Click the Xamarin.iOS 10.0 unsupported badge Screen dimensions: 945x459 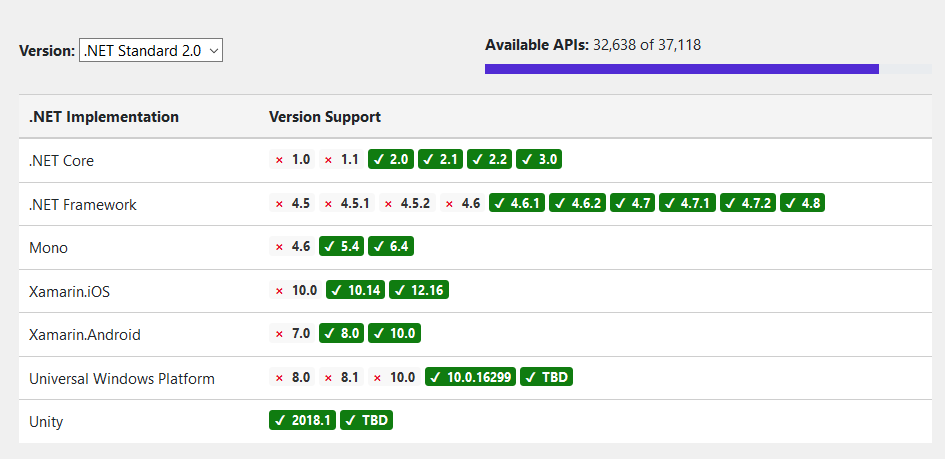295,290
